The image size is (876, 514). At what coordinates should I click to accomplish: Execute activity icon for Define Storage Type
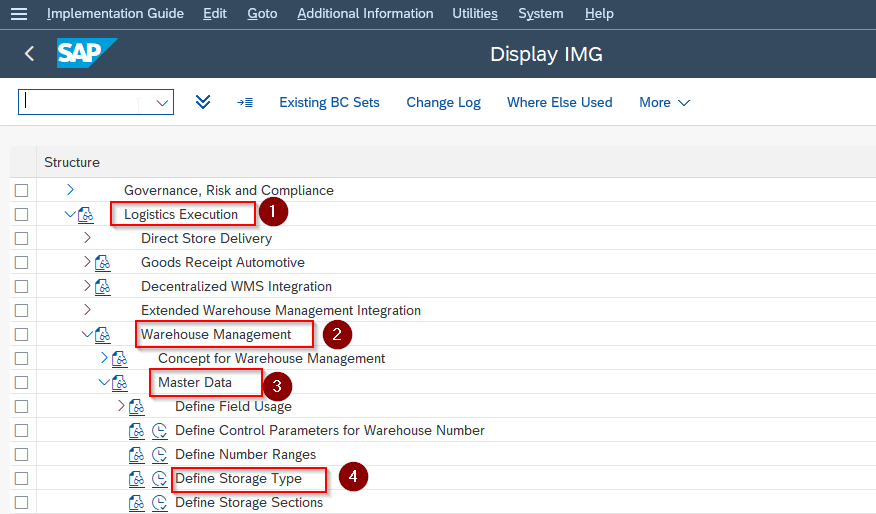click(x=160, y=479)
